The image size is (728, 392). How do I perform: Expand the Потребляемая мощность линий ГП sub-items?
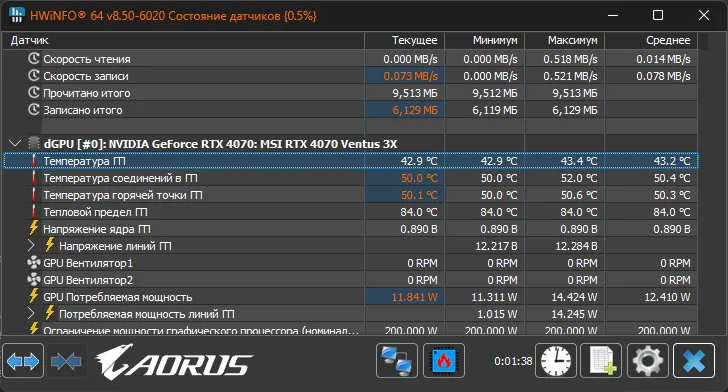point(31,314)
